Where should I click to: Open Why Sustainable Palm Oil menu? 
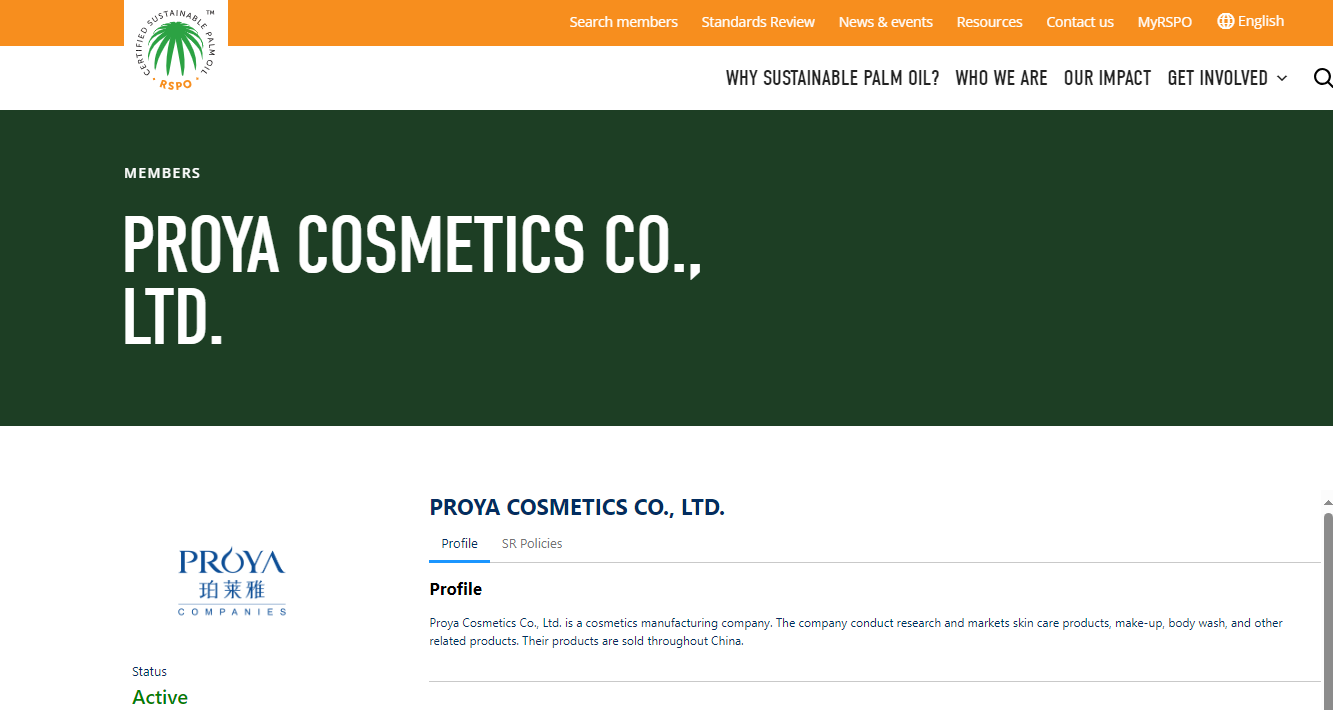coord(832,78)
